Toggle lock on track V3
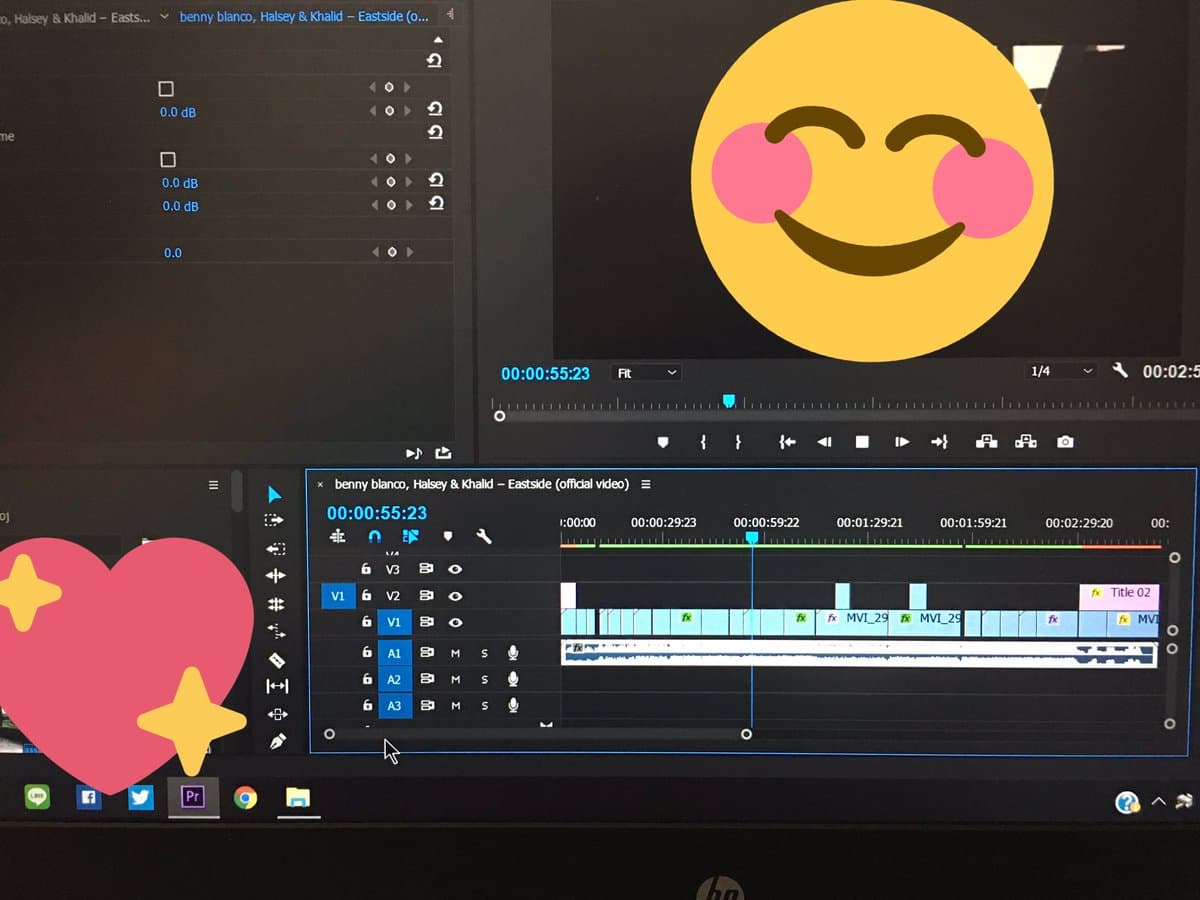This screenshot has width=1200, height=900. (366, 569)
